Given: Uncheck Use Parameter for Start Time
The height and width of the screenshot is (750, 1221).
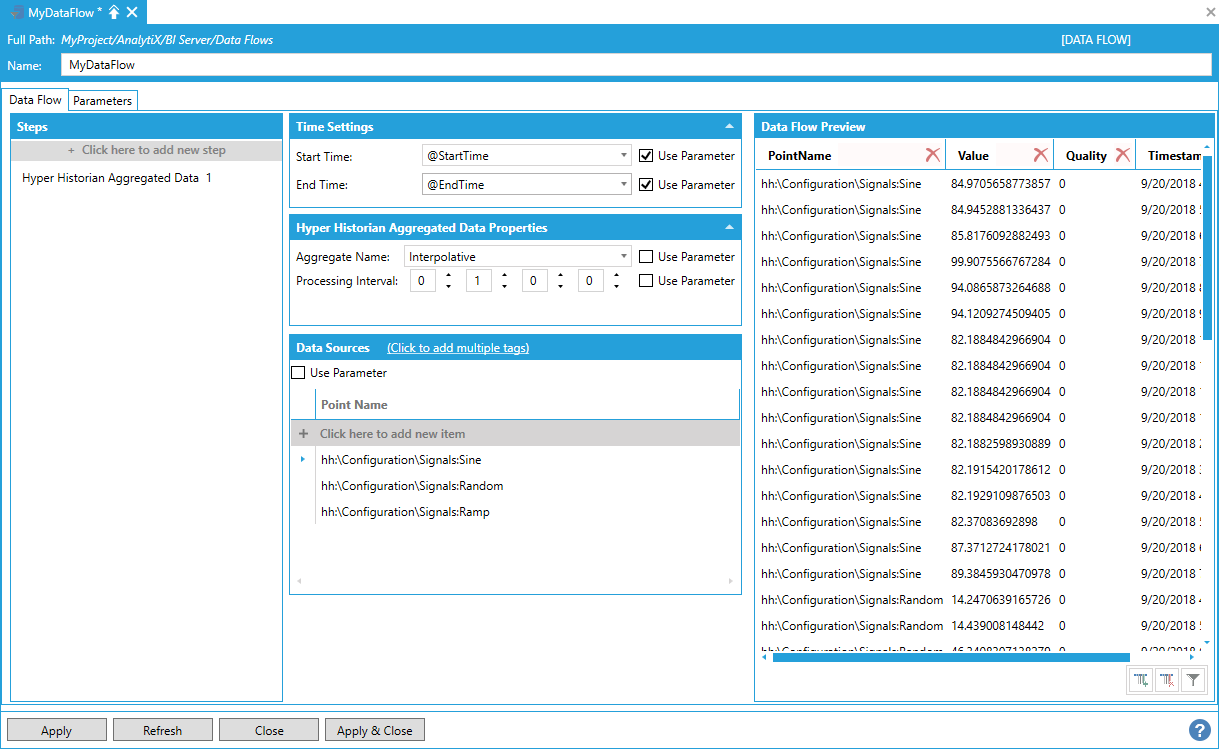Looking at the screenshot, I should pyautogui.click(x=647, y=156).
